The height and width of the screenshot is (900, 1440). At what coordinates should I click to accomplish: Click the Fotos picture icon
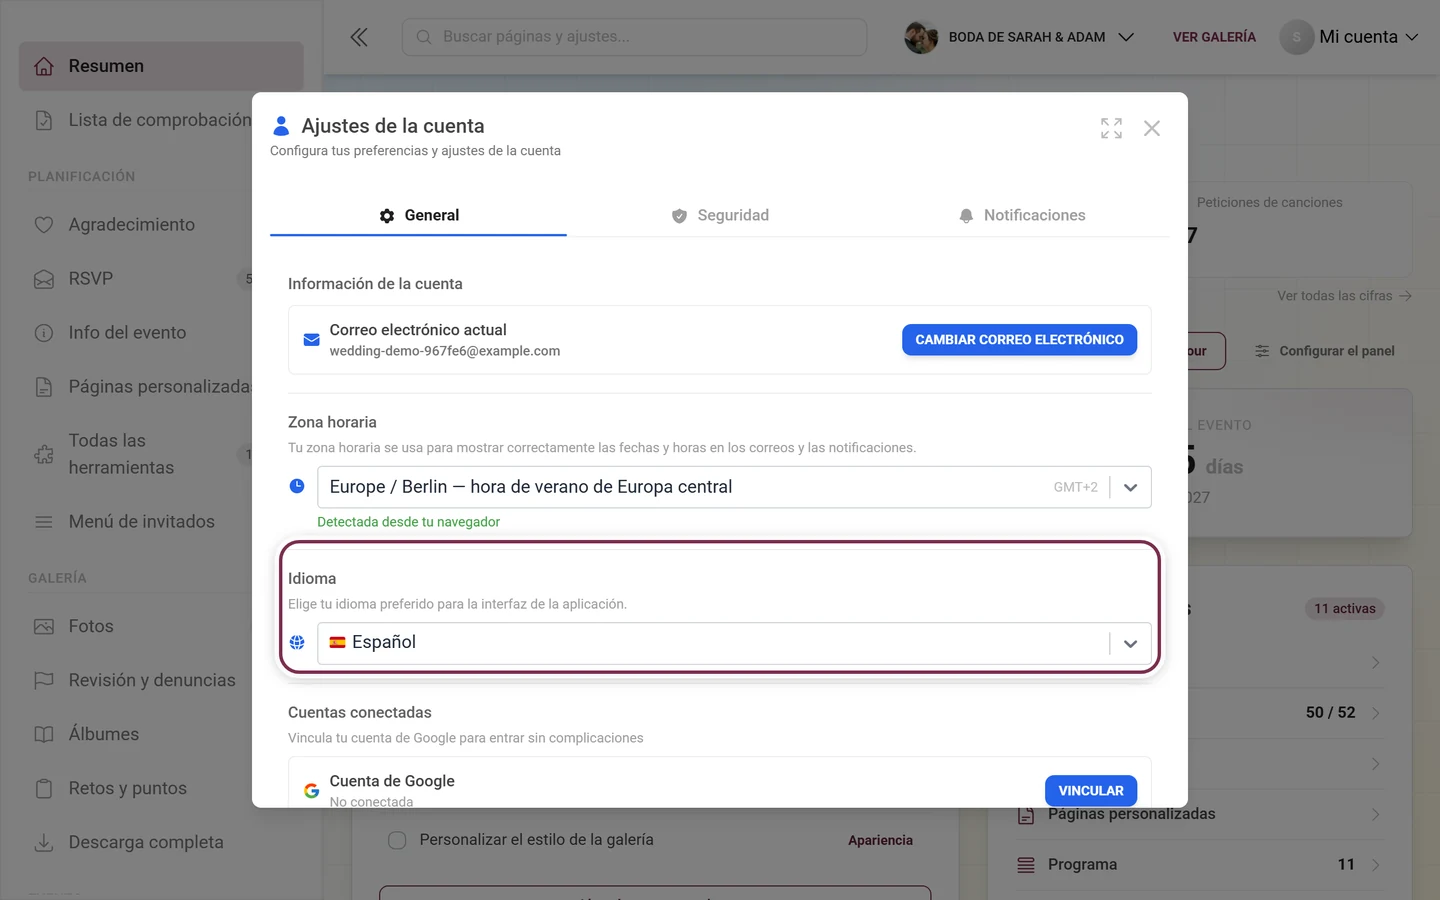[x=44, y=627]
